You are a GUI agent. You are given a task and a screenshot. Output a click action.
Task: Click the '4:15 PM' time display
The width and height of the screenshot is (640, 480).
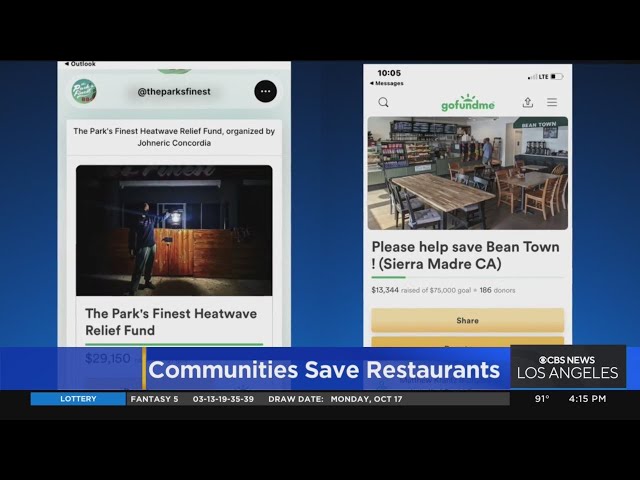pyautogui.click(x=587, y=399)
